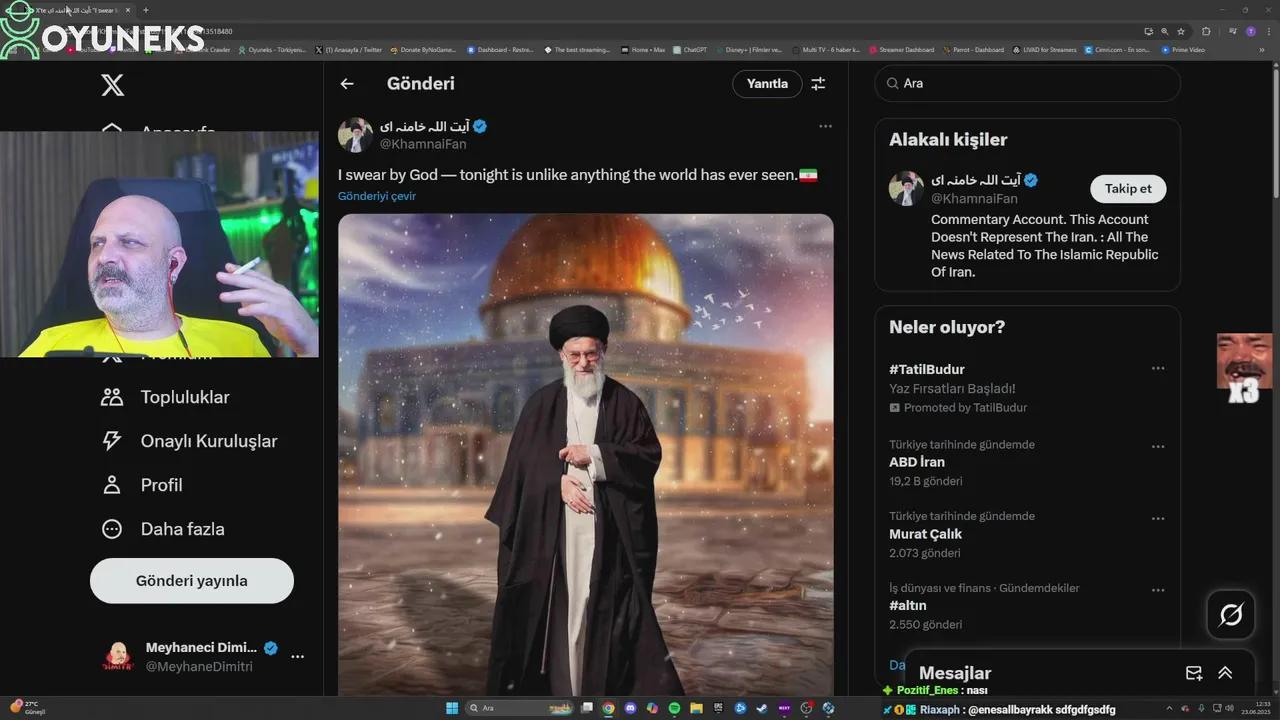Open Meyhaneci Dimitri account avatar
The width and height of the screenshot is (1280, 720).
coord(118,657)
